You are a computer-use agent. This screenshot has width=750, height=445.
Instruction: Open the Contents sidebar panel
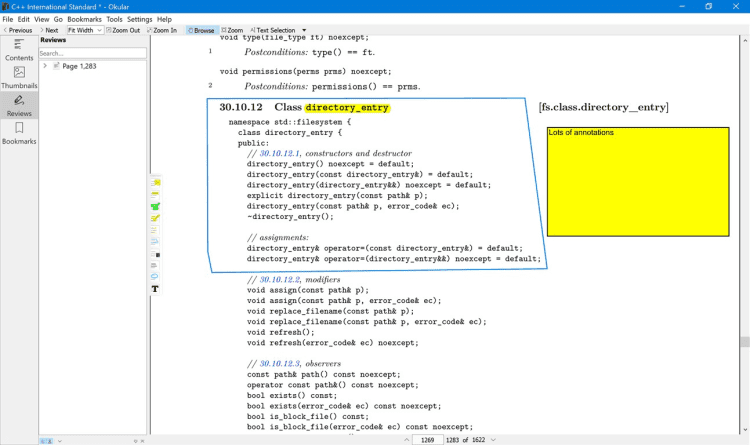(19, 49)
